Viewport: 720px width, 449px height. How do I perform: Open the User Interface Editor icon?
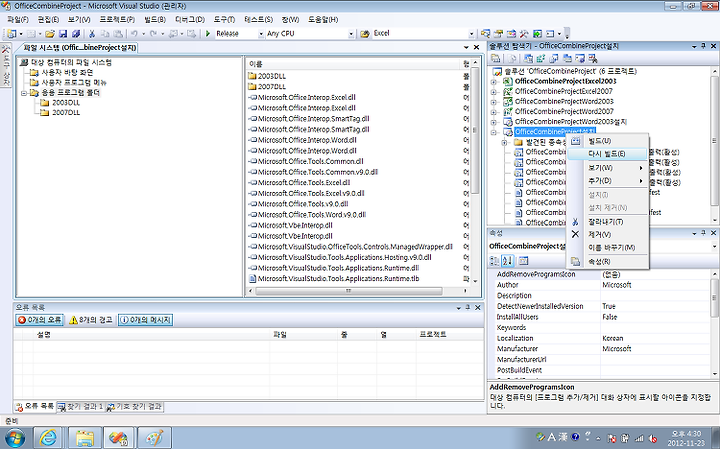(x=567, y=58)
